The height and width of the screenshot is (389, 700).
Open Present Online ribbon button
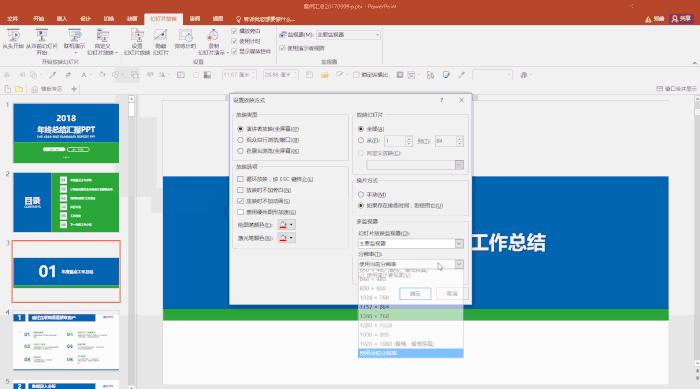(x=74, y=41)
